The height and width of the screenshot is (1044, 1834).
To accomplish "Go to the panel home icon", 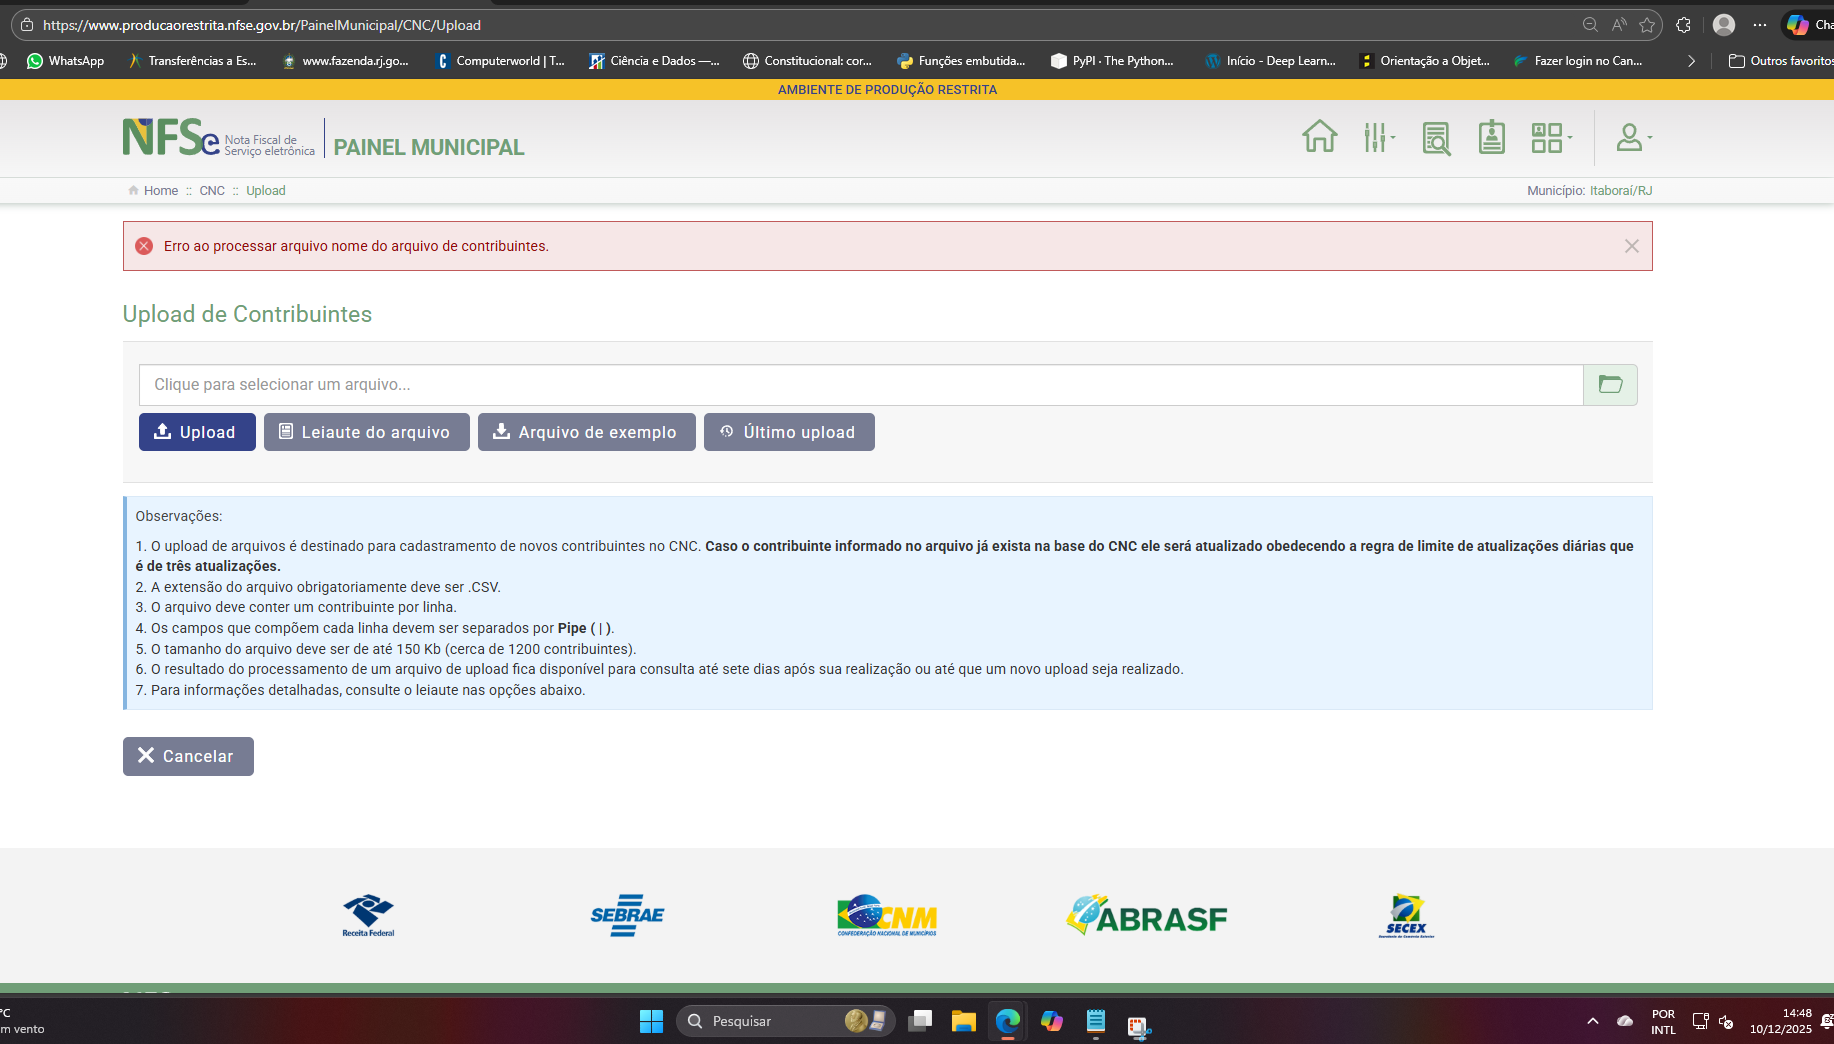I will coord(1319,137).
